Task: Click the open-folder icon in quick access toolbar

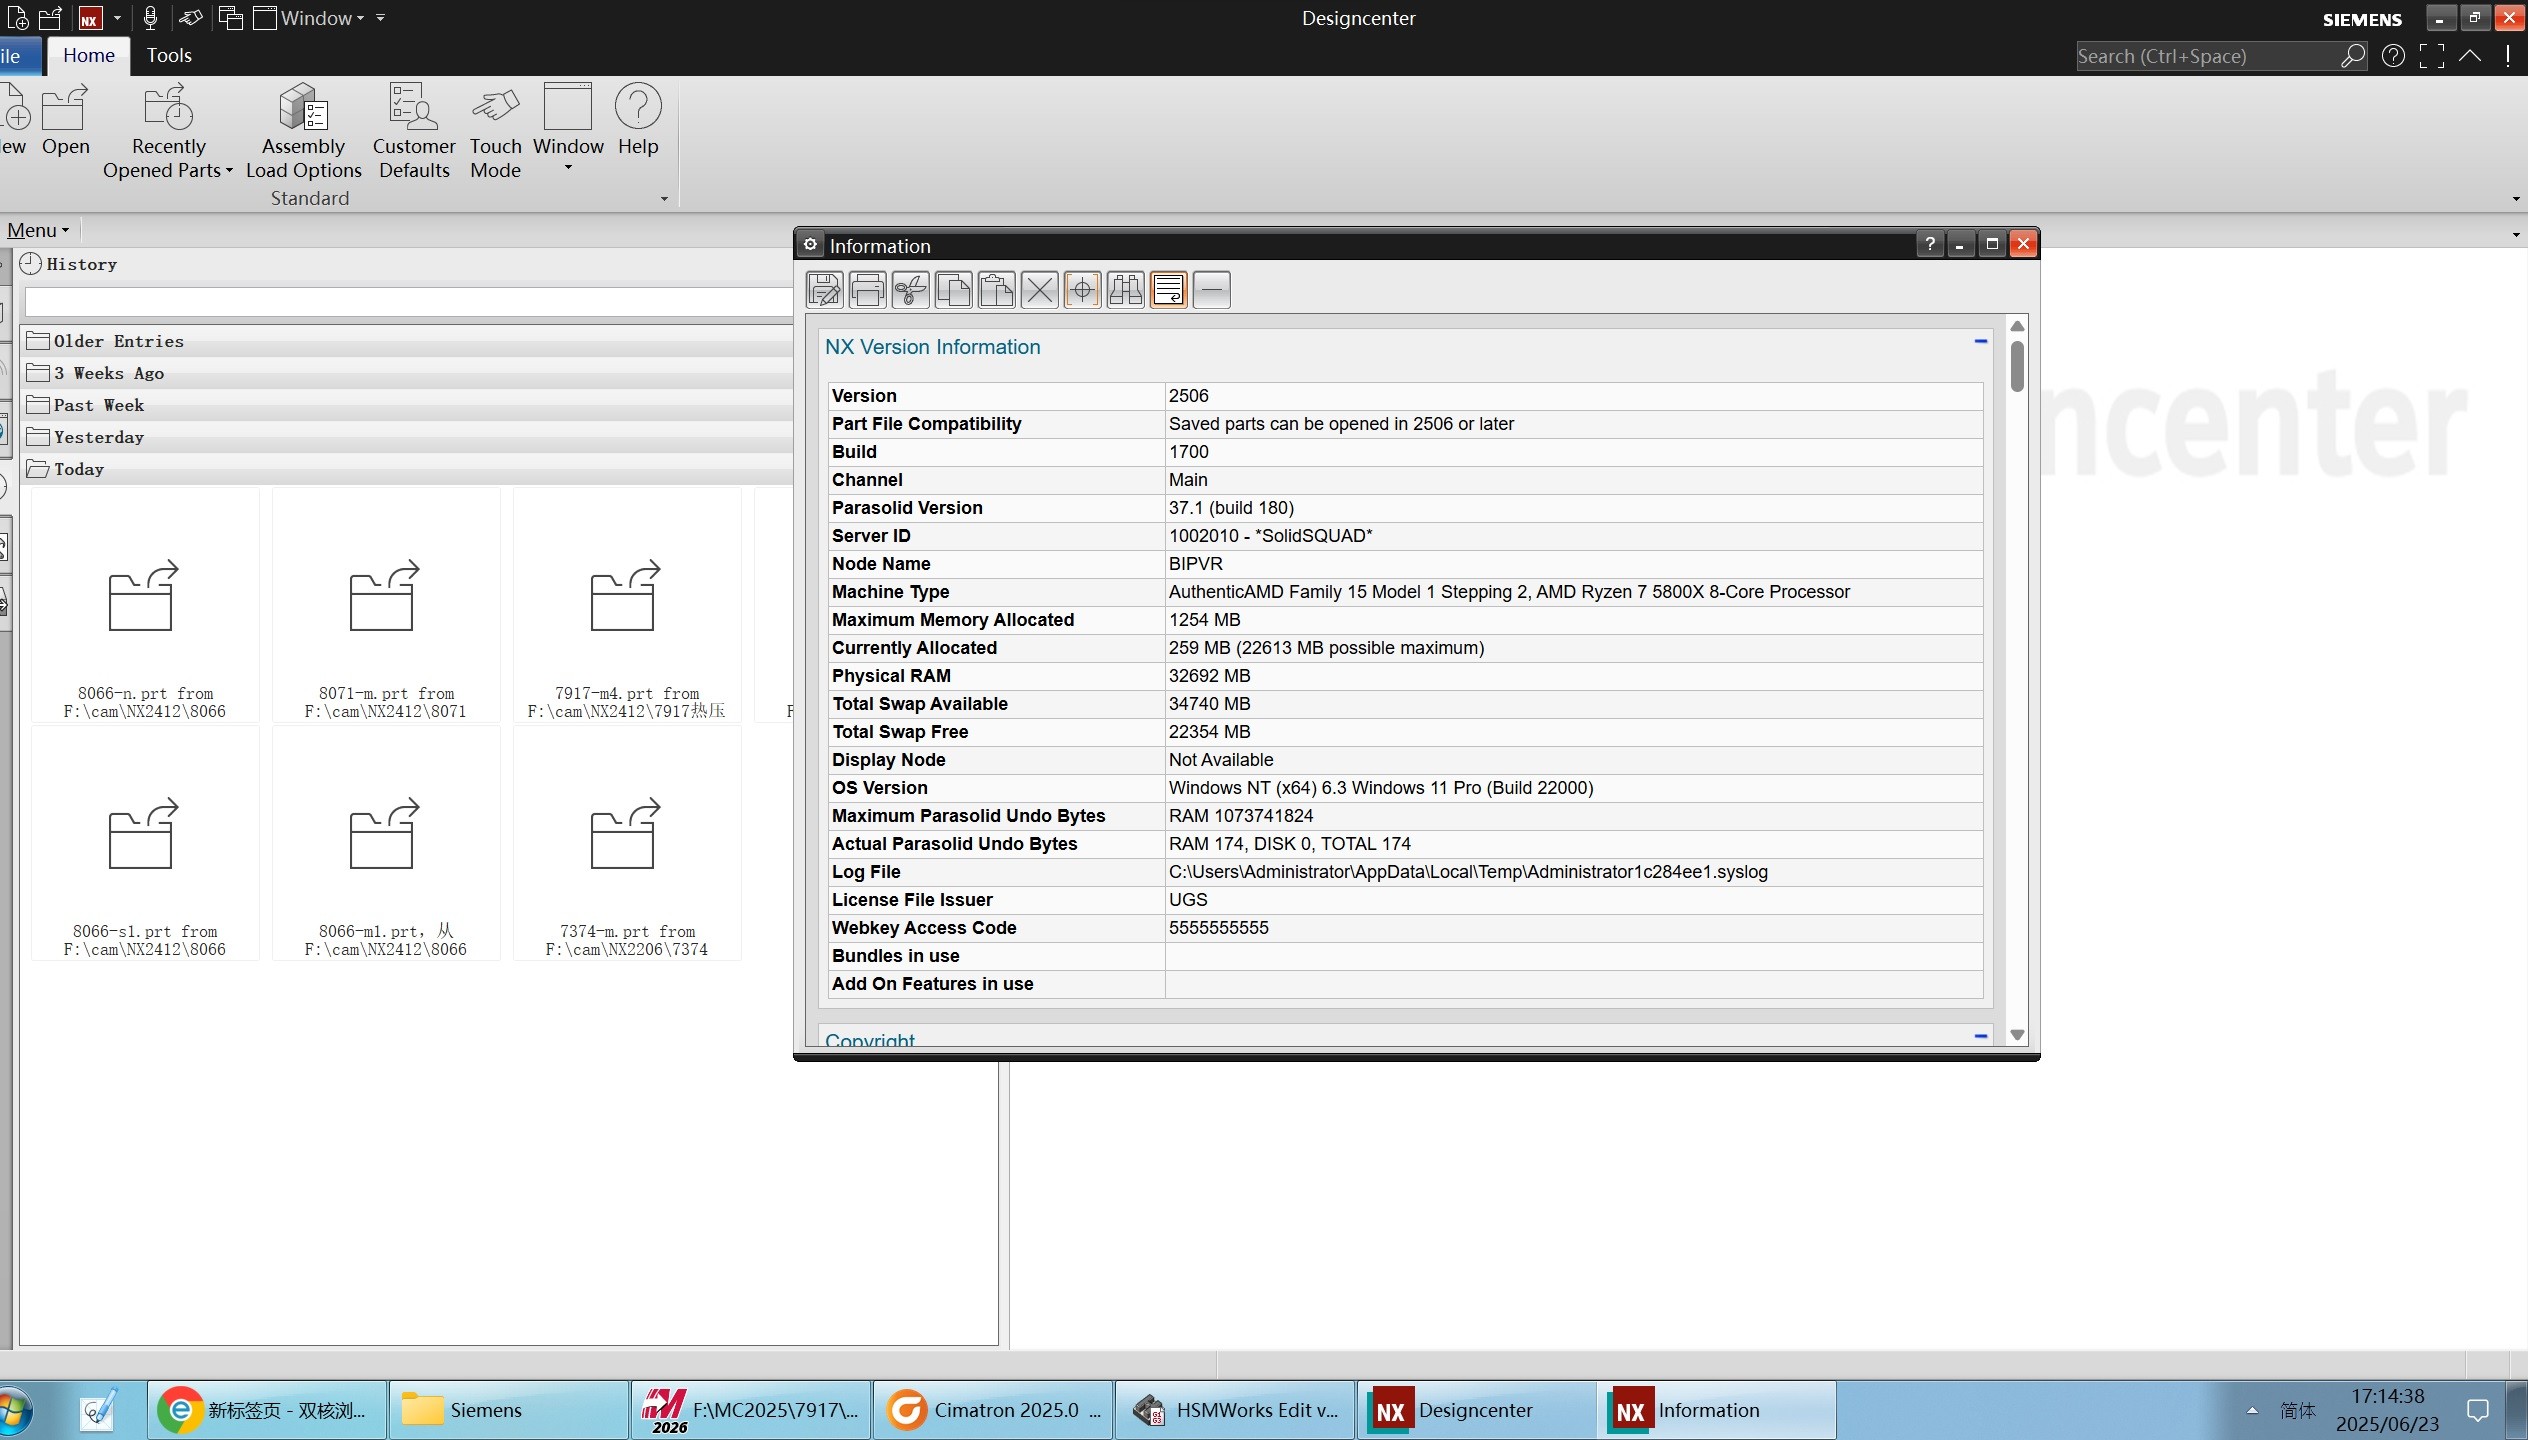Action: click(50, 18)
